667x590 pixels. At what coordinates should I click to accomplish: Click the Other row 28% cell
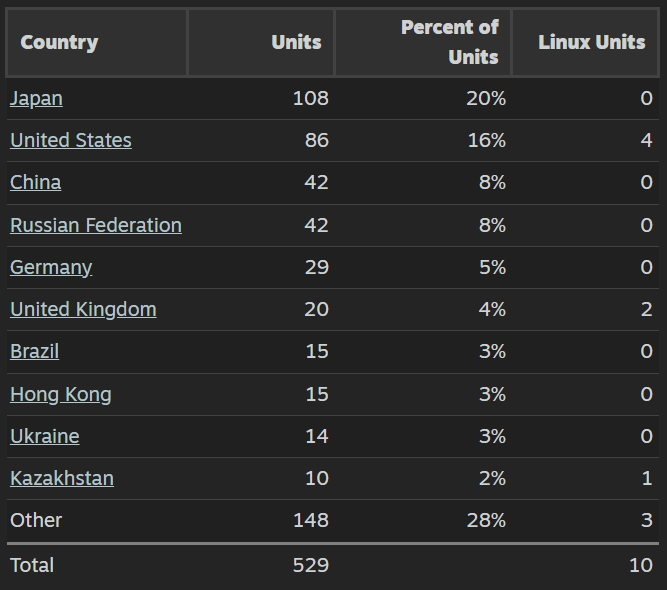486,520
